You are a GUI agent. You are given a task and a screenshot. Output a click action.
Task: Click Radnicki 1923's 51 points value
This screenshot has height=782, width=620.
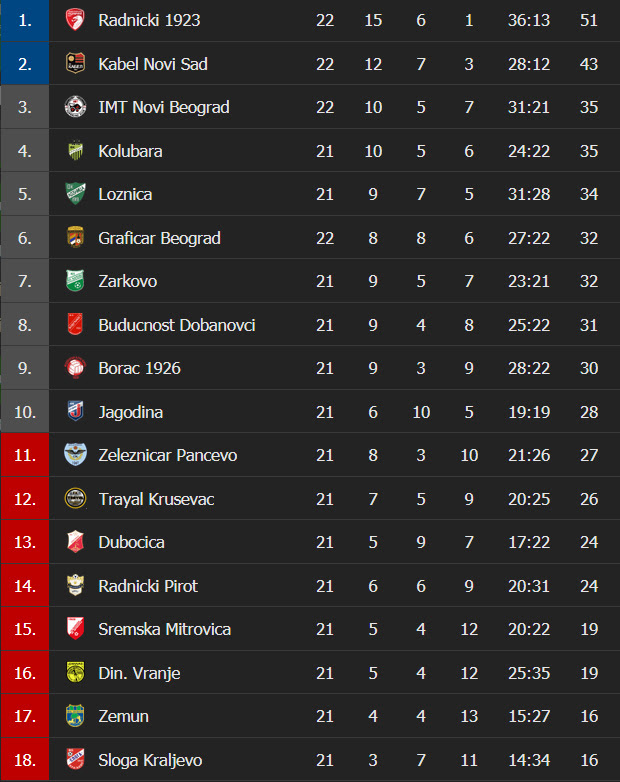pos(589,20)
